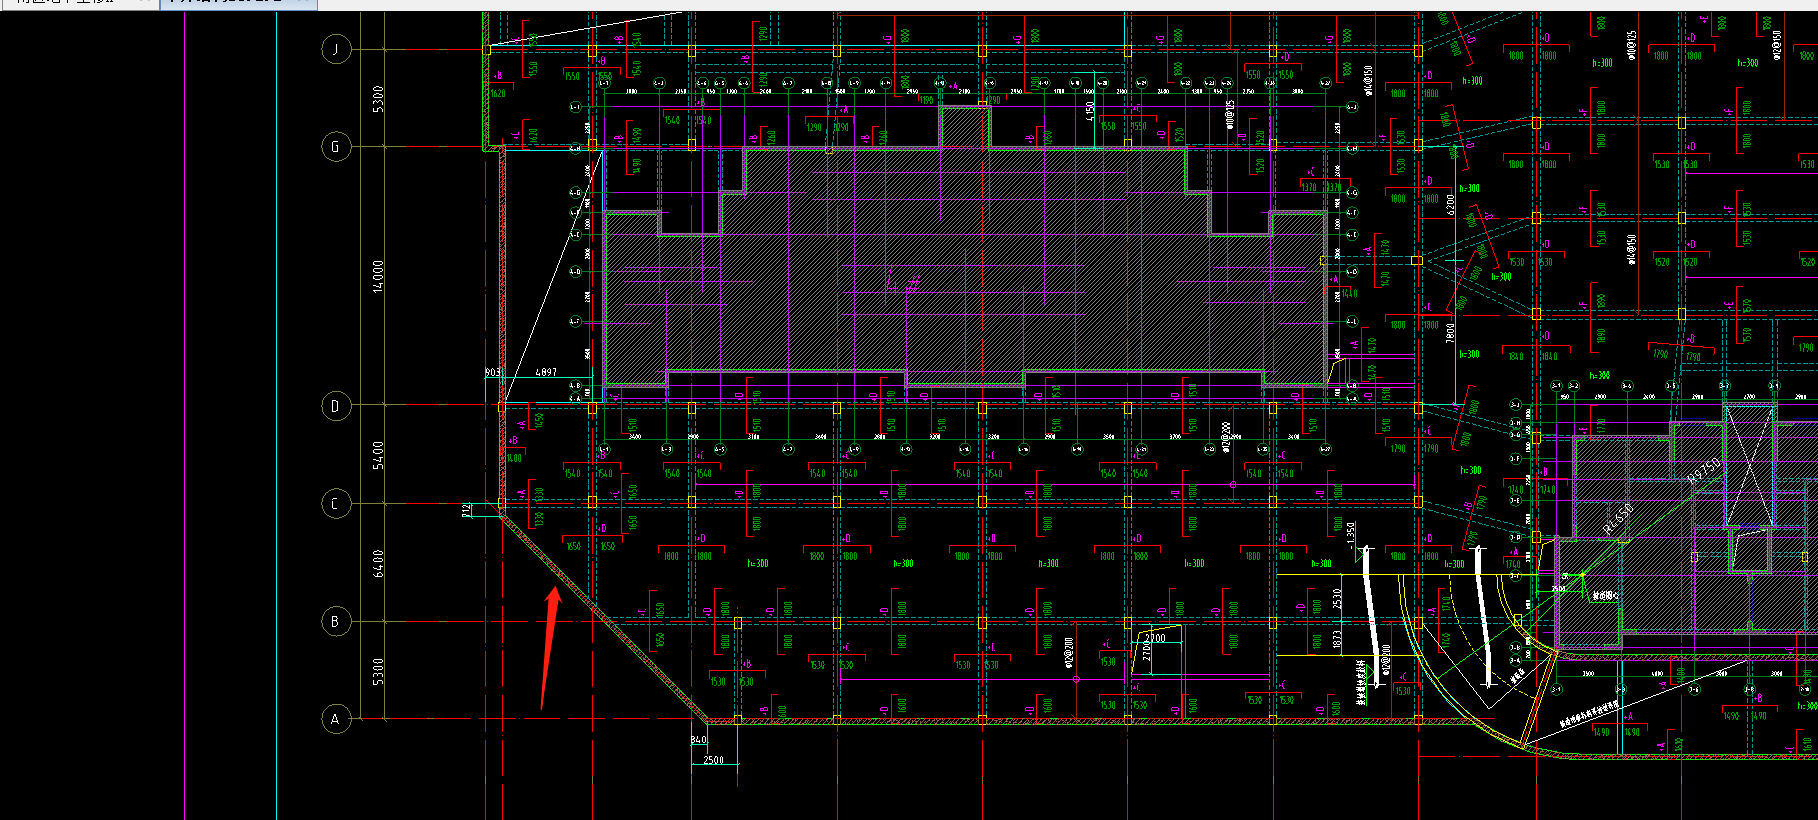Select axis bubble D
This screenshot has width=1818, height=820.
(x=336, y=406)
